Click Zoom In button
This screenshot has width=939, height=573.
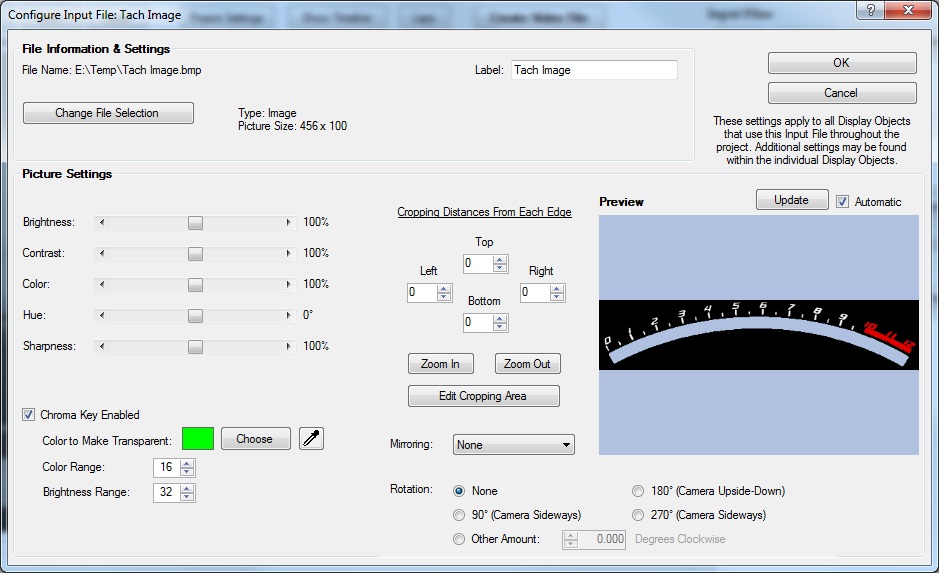click(x=441, y=364)
